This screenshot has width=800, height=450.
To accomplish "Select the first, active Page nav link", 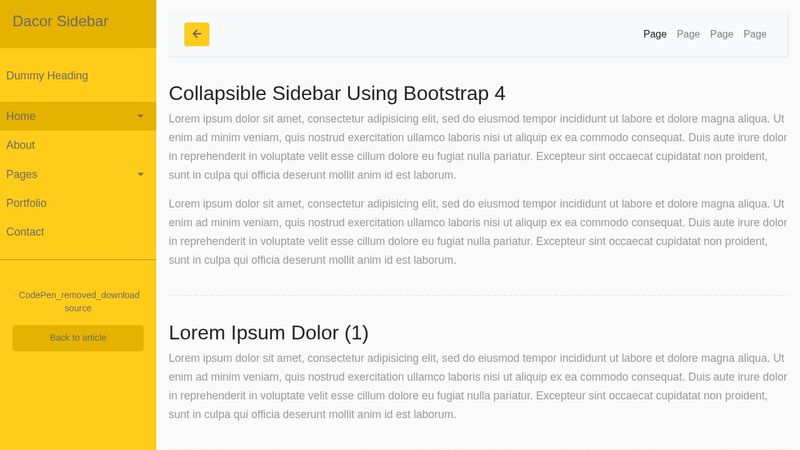I will point(654,34).
